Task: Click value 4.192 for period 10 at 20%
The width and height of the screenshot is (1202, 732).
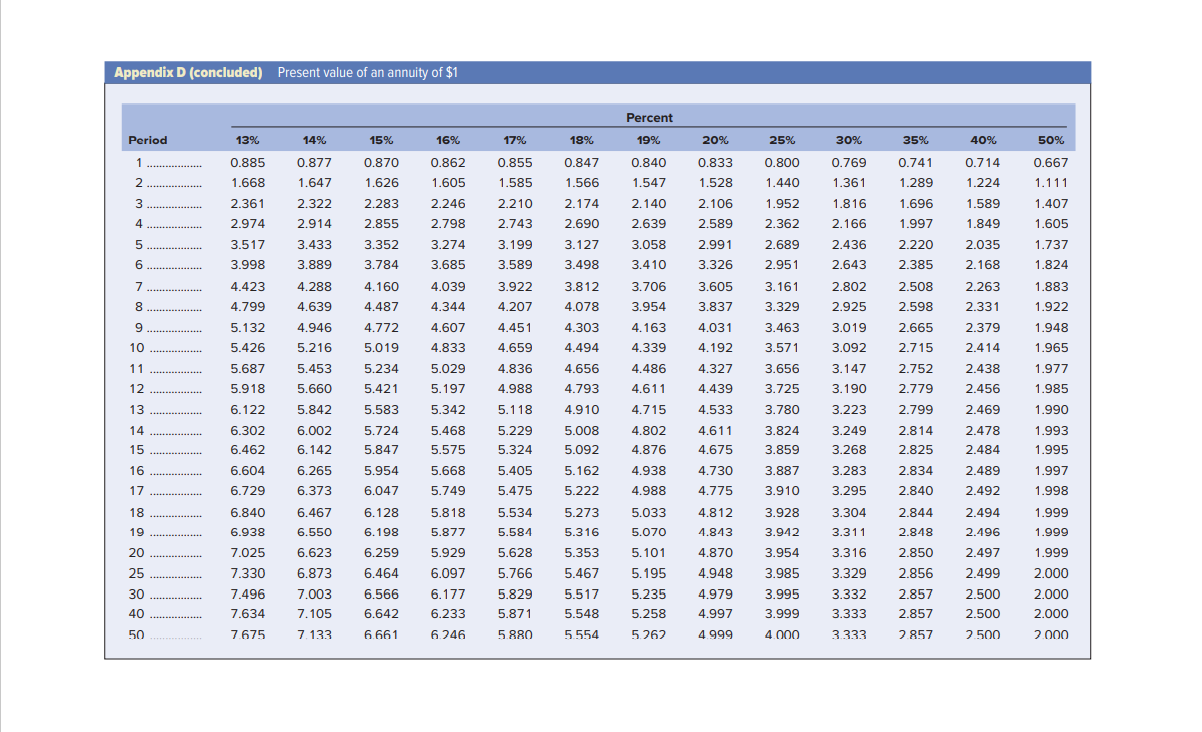Action: coord(715,348)
